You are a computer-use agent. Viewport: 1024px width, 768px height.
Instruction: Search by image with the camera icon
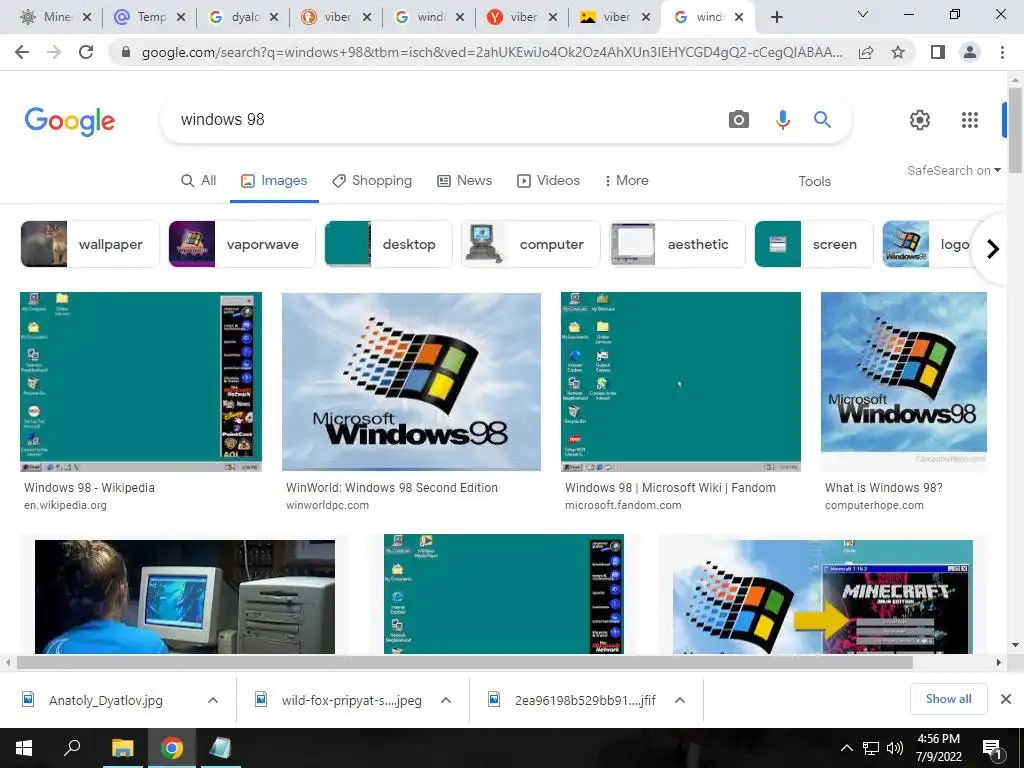coord(739,120)
